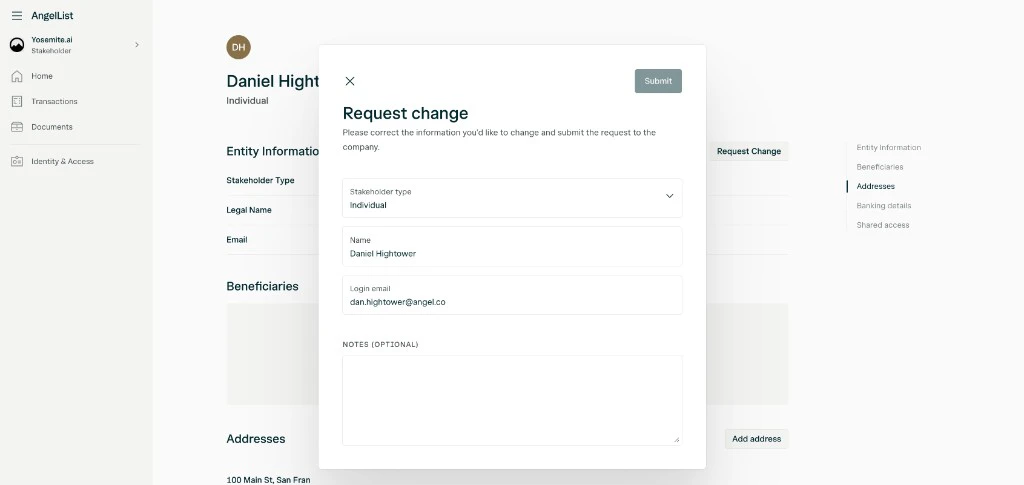This screenshot has height=485, width=1024.
Task: Jump to Banking details in page outline
Action: pyautogui.click(x=884, y=206)
